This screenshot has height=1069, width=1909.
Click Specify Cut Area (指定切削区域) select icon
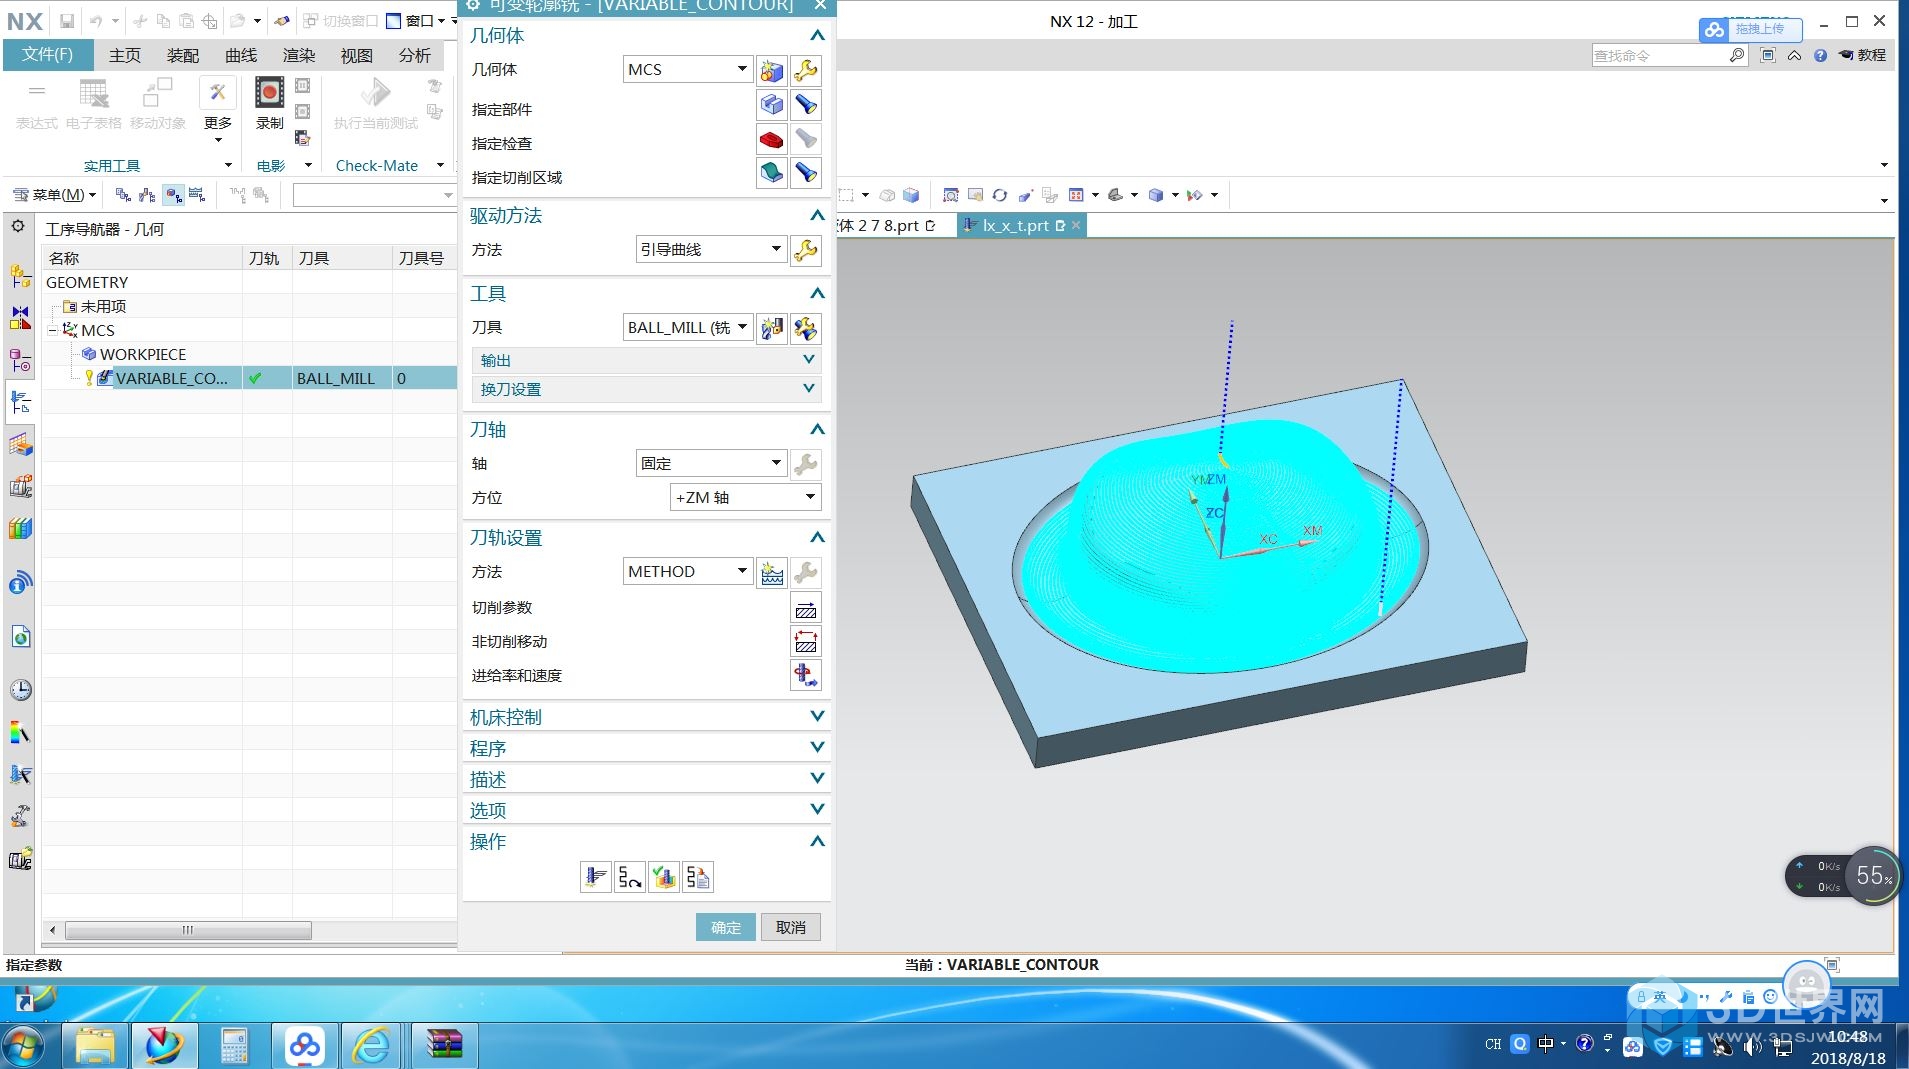[771, 173]
